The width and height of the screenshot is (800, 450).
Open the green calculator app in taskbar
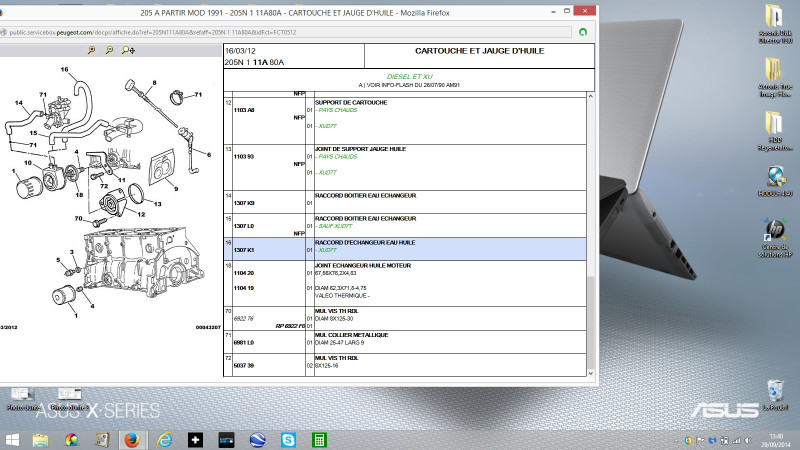click(319, 440)
